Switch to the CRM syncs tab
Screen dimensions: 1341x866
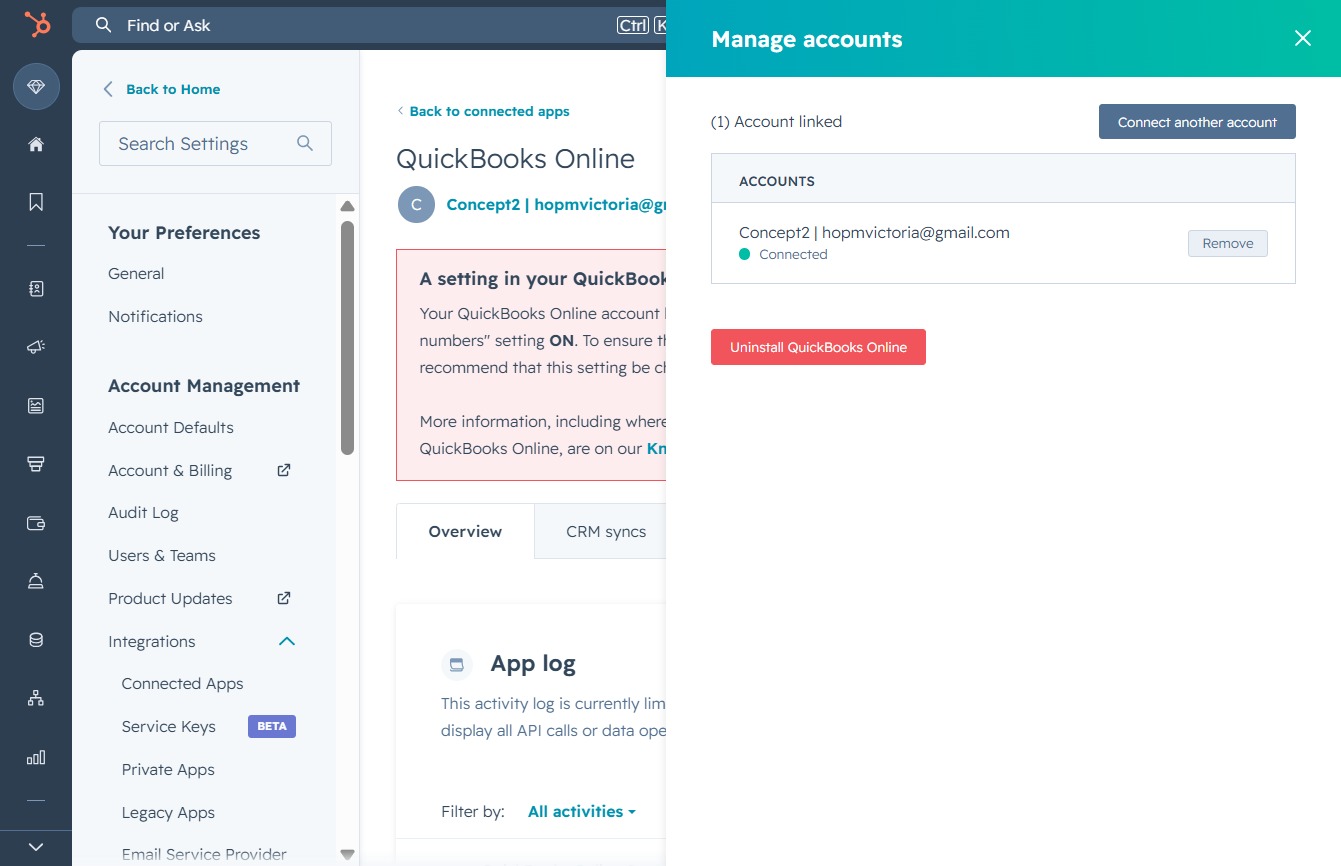click(x=606, y=531)
